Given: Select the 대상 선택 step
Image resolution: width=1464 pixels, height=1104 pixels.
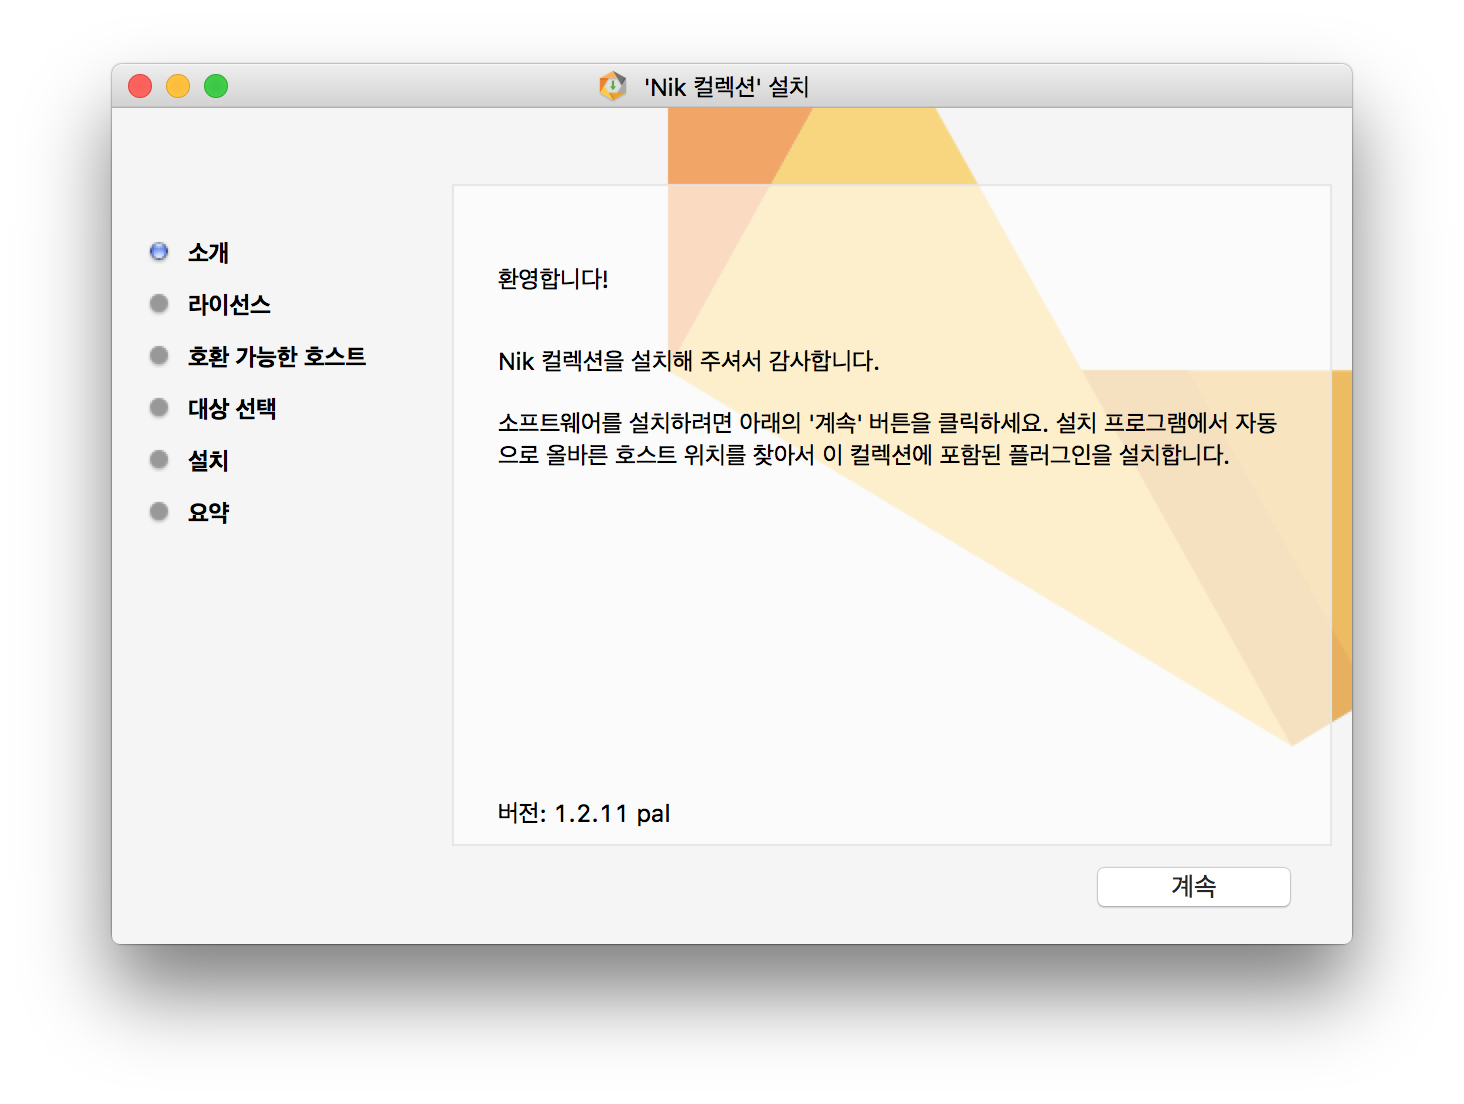Looking at the screenshot, I should pyautogui.click(x=232, y=408).
